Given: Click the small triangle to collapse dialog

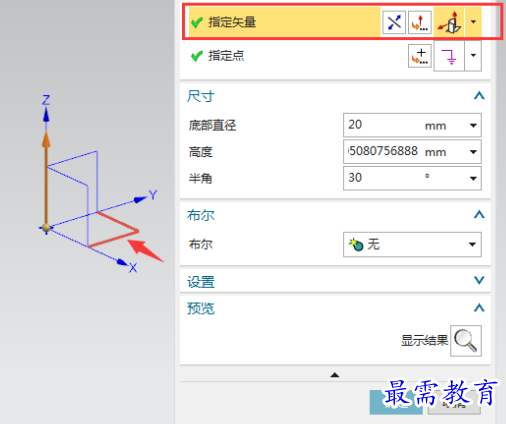Looking at the screenshot, I should click(x=335, y=375).
